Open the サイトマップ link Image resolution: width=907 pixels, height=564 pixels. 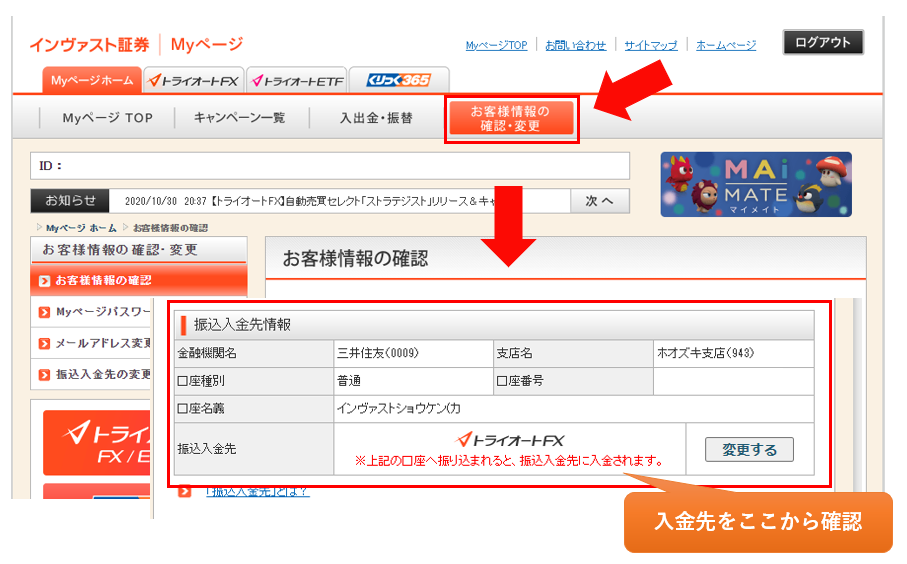(651, 45)
